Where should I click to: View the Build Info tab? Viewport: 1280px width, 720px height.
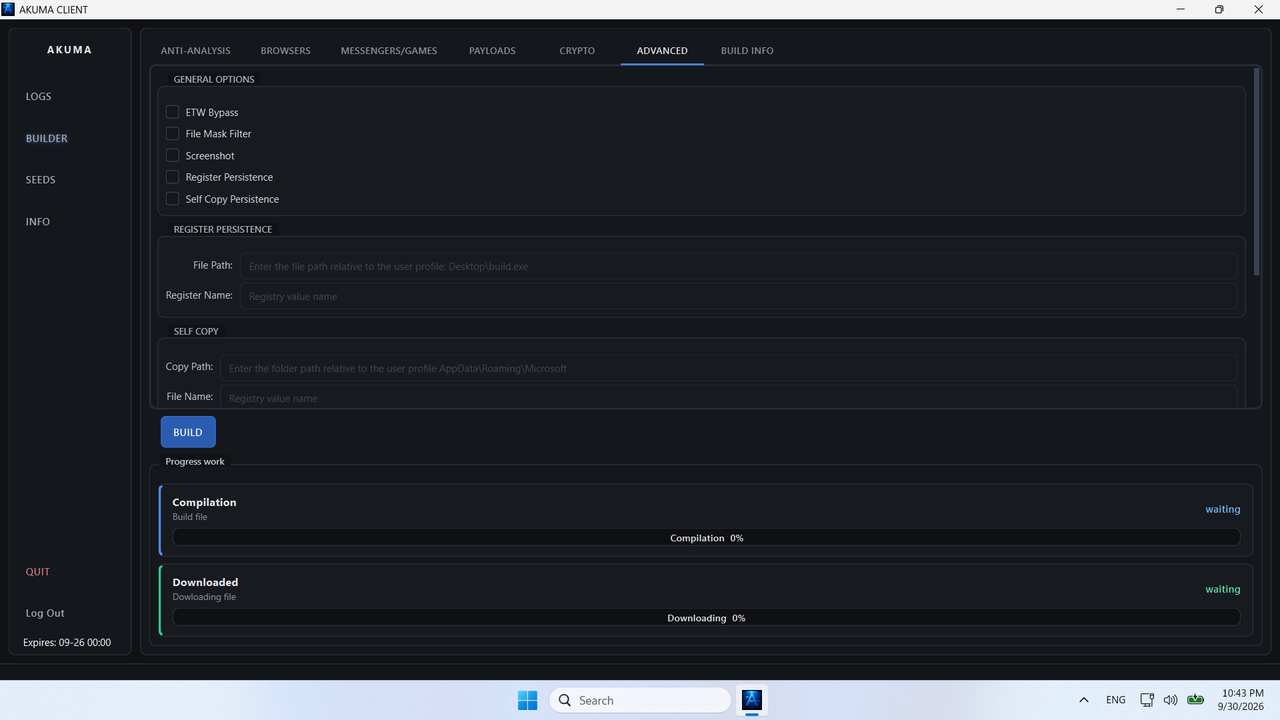pyautogui.click(x=747, y=51)
